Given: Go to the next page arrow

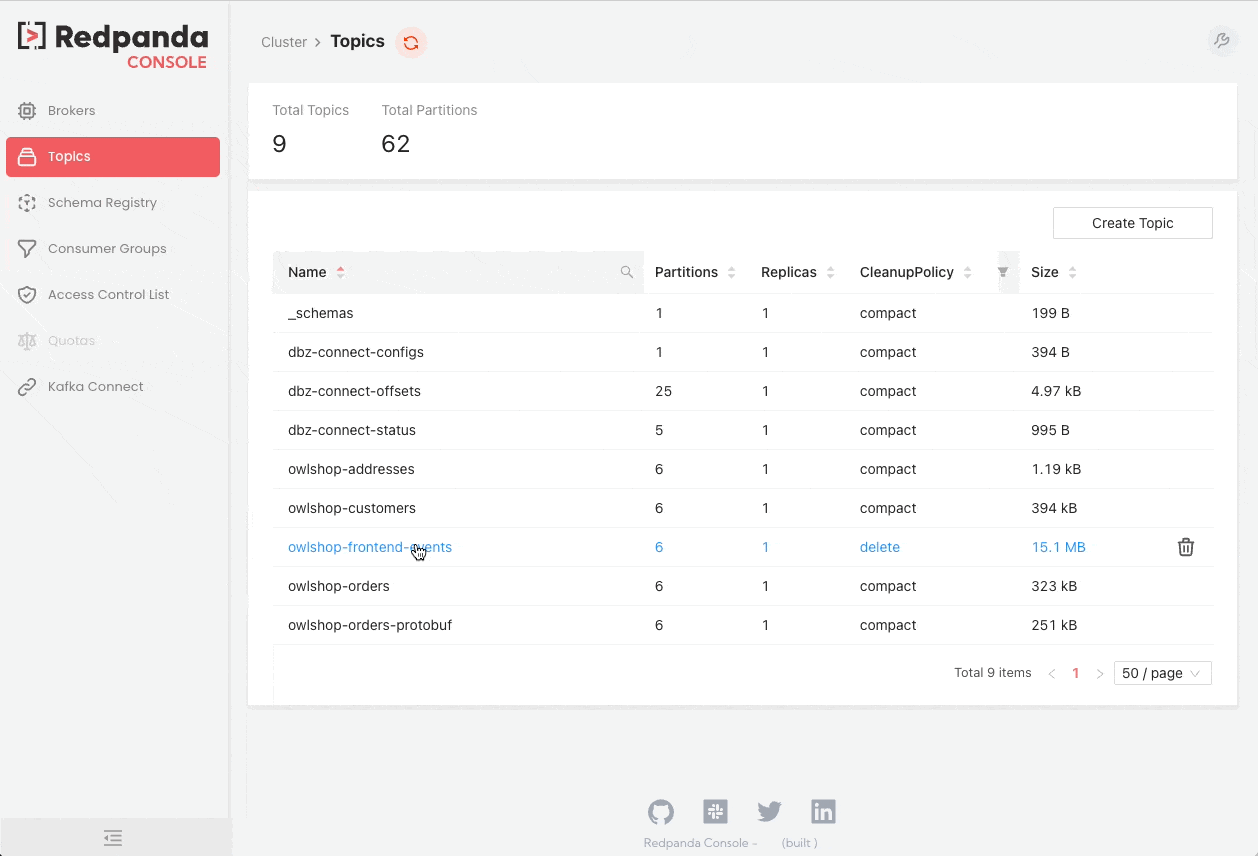Looking at the screenshot, I should 1100,674.
